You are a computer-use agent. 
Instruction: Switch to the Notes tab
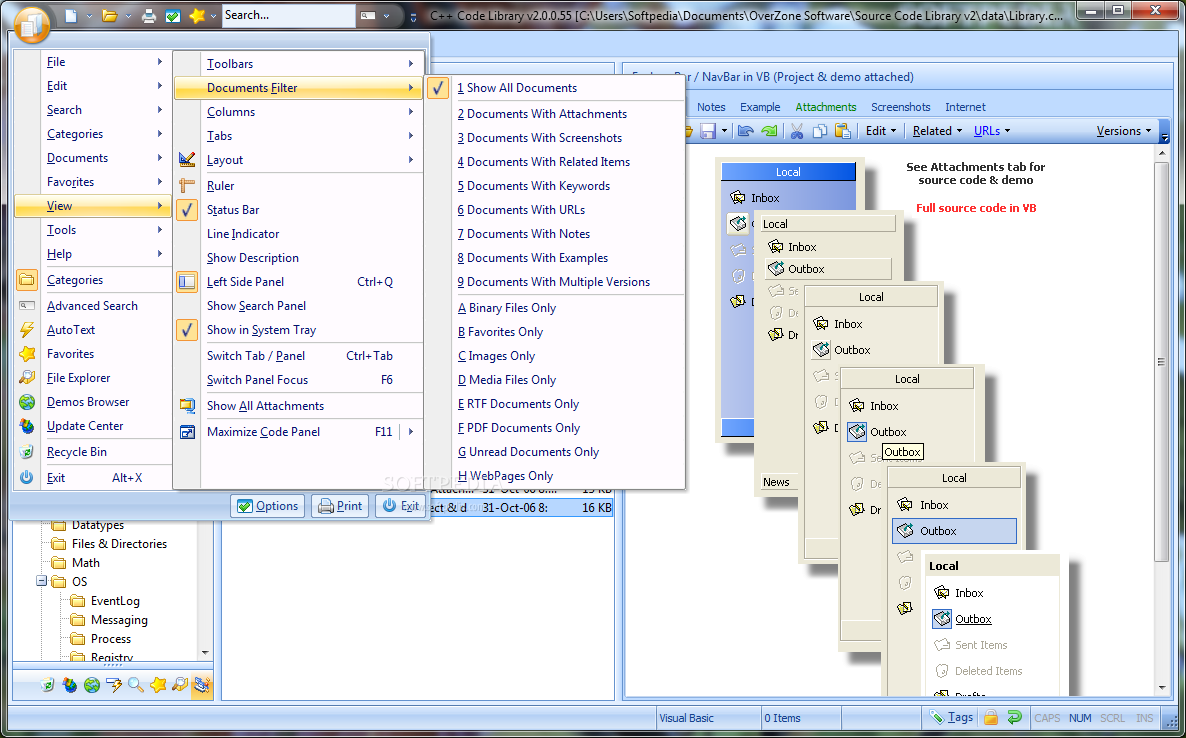pos(711,107)
